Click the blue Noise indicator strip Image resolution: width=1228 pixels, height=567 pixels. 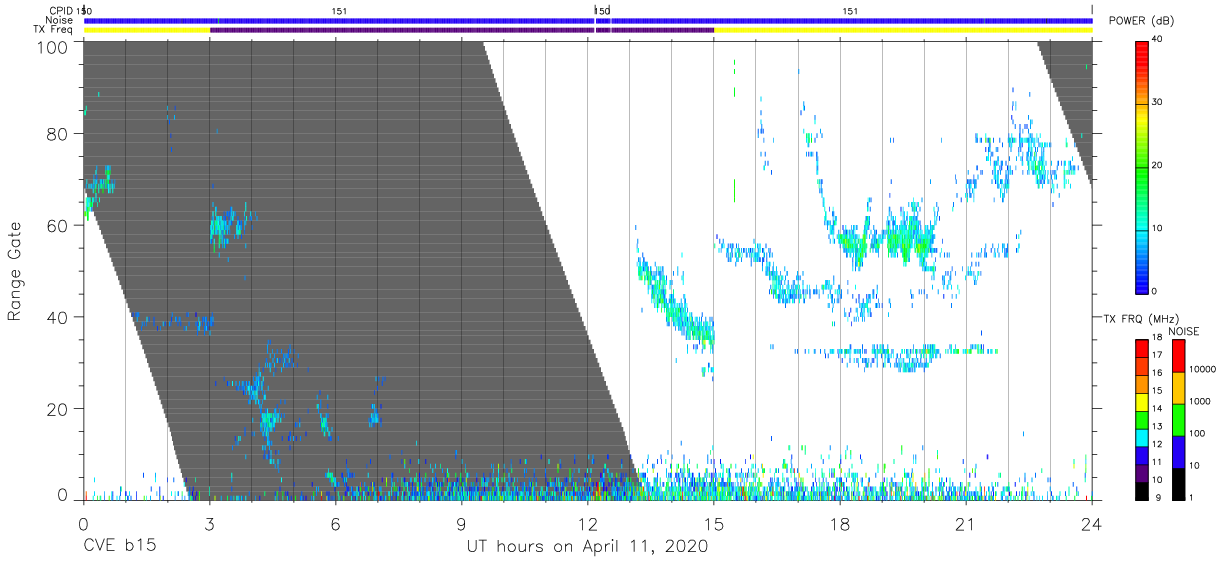(587, 20)
